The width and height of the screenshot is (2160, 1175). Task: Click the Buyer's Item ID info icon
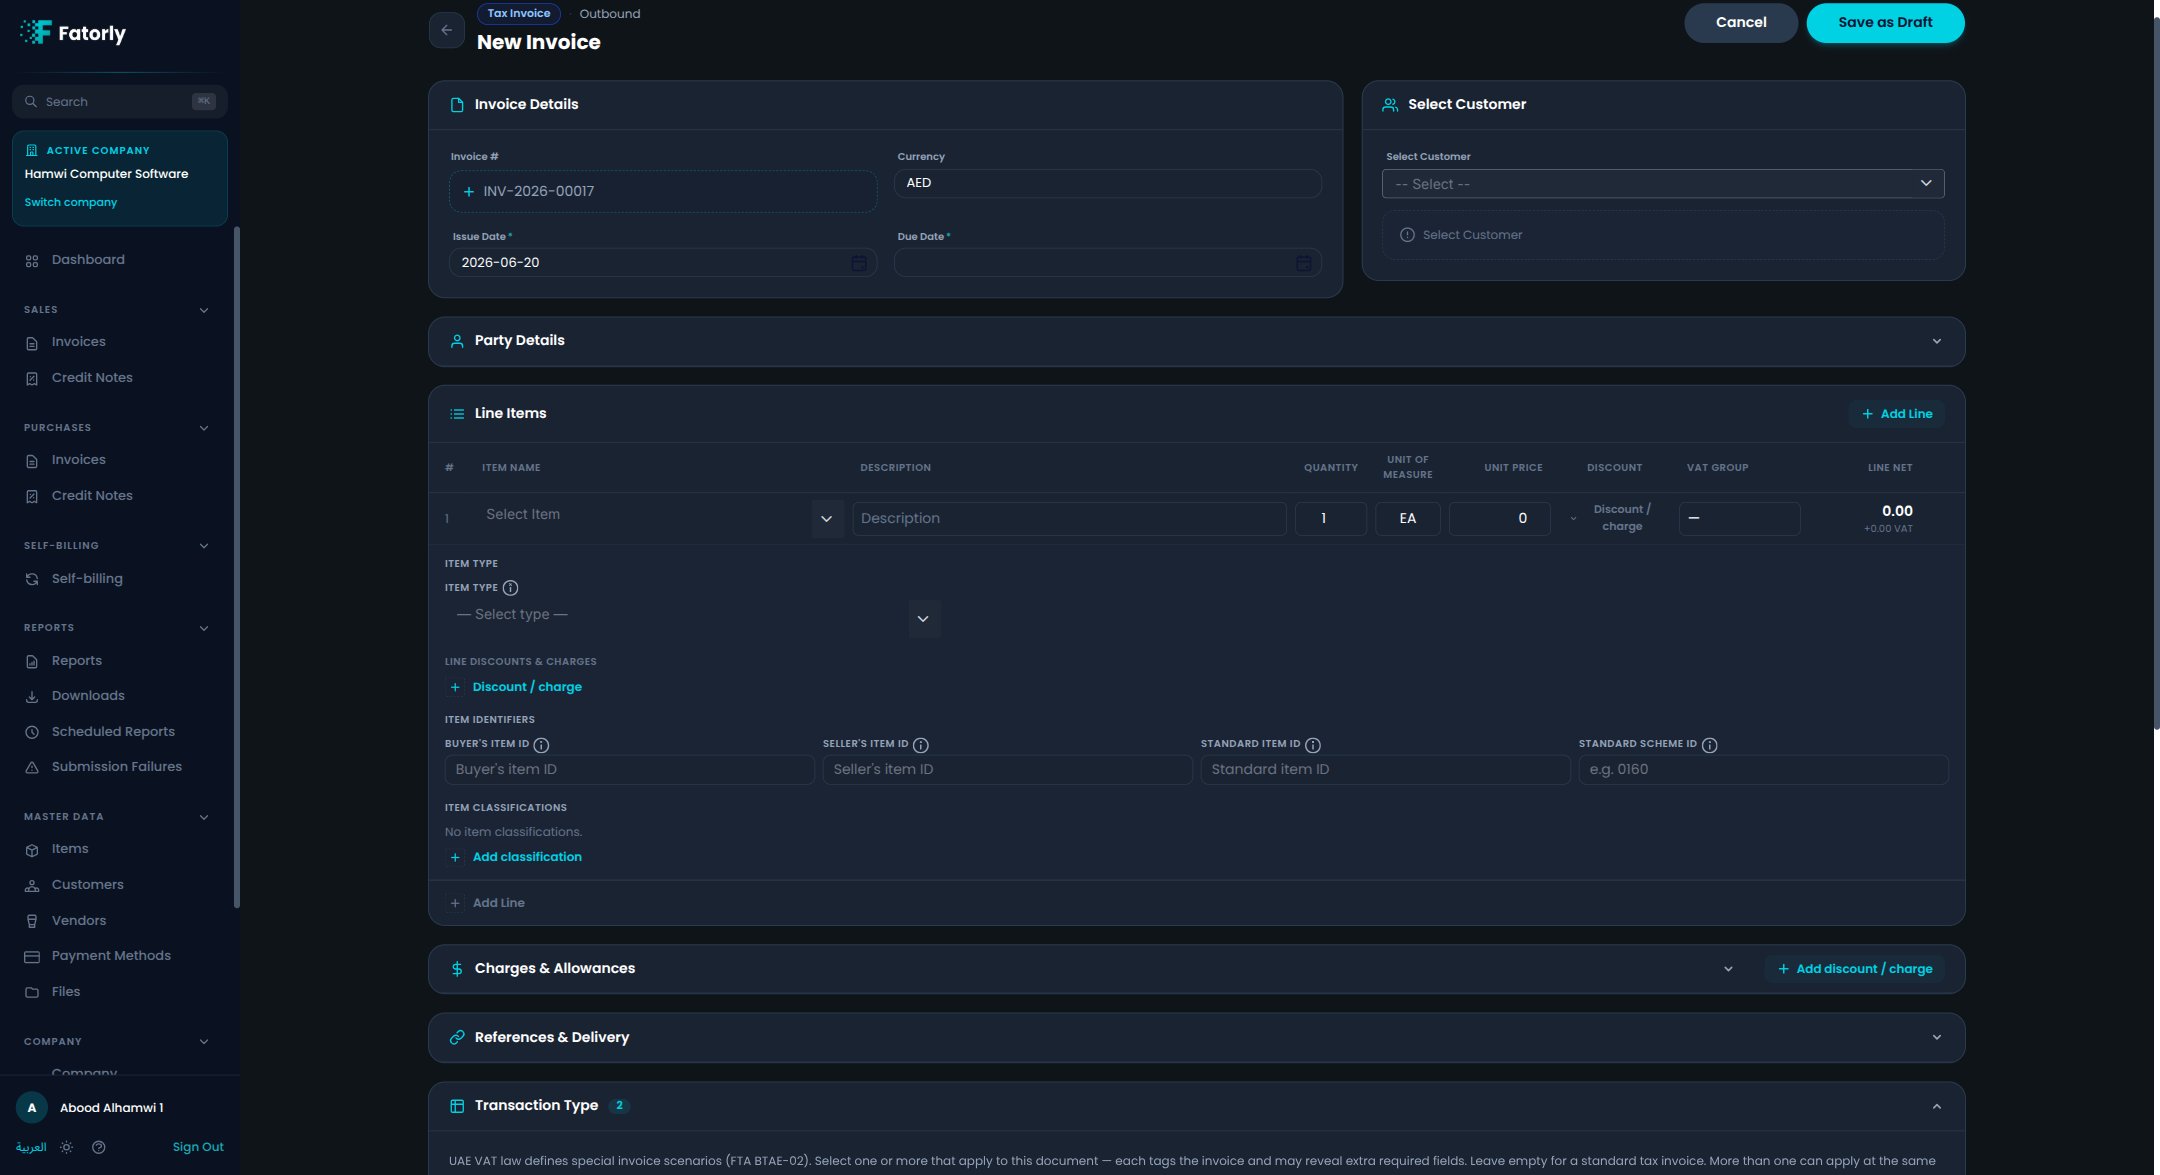tap(541, 745)
